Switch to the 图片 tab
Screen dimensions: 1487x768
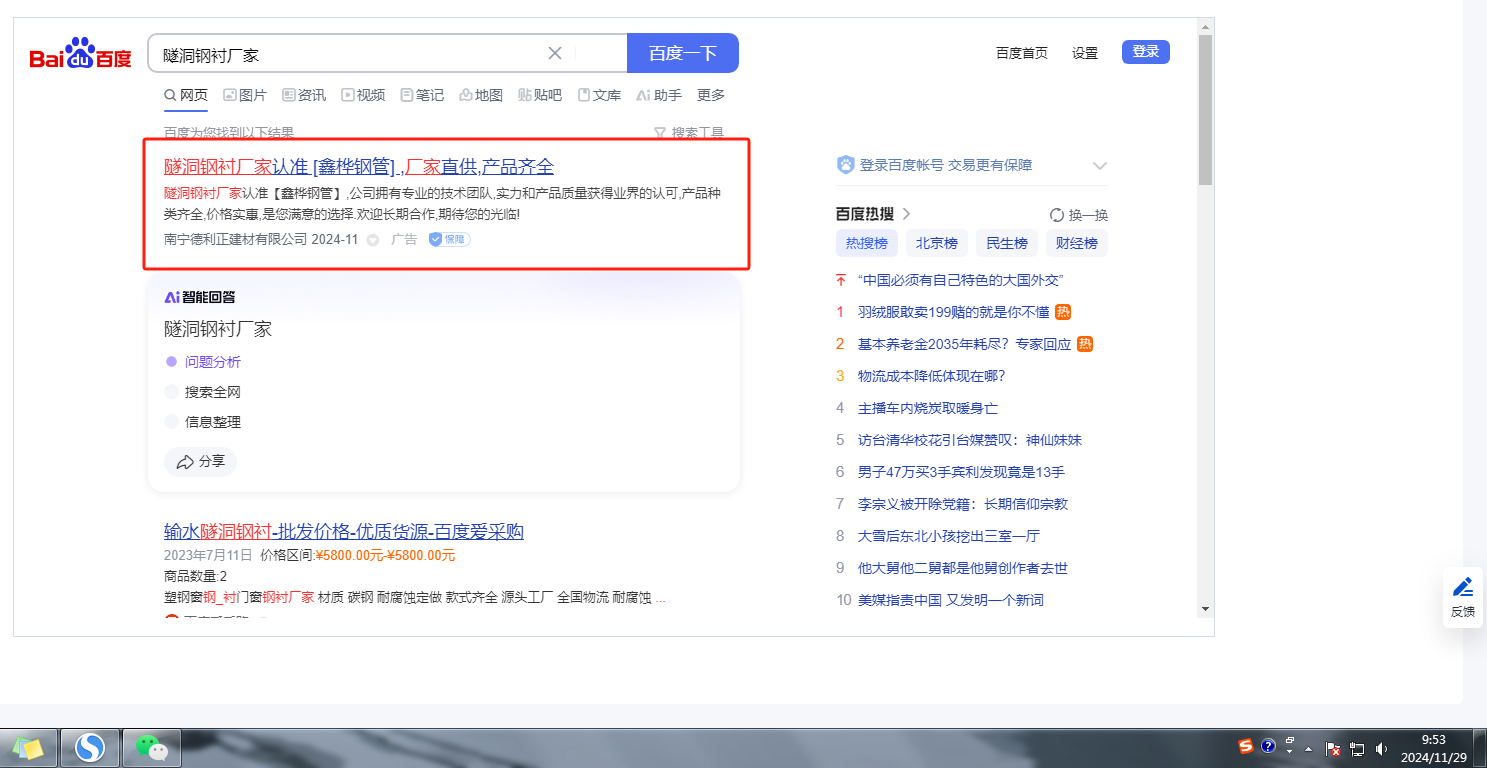pyautogui.click(x=245, y=95)
